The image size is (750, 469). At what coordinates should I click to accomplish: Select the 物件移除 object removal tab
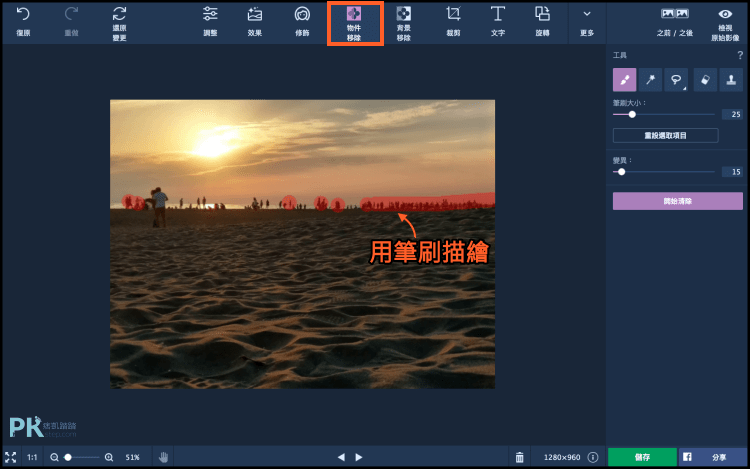tap(354, 23)
